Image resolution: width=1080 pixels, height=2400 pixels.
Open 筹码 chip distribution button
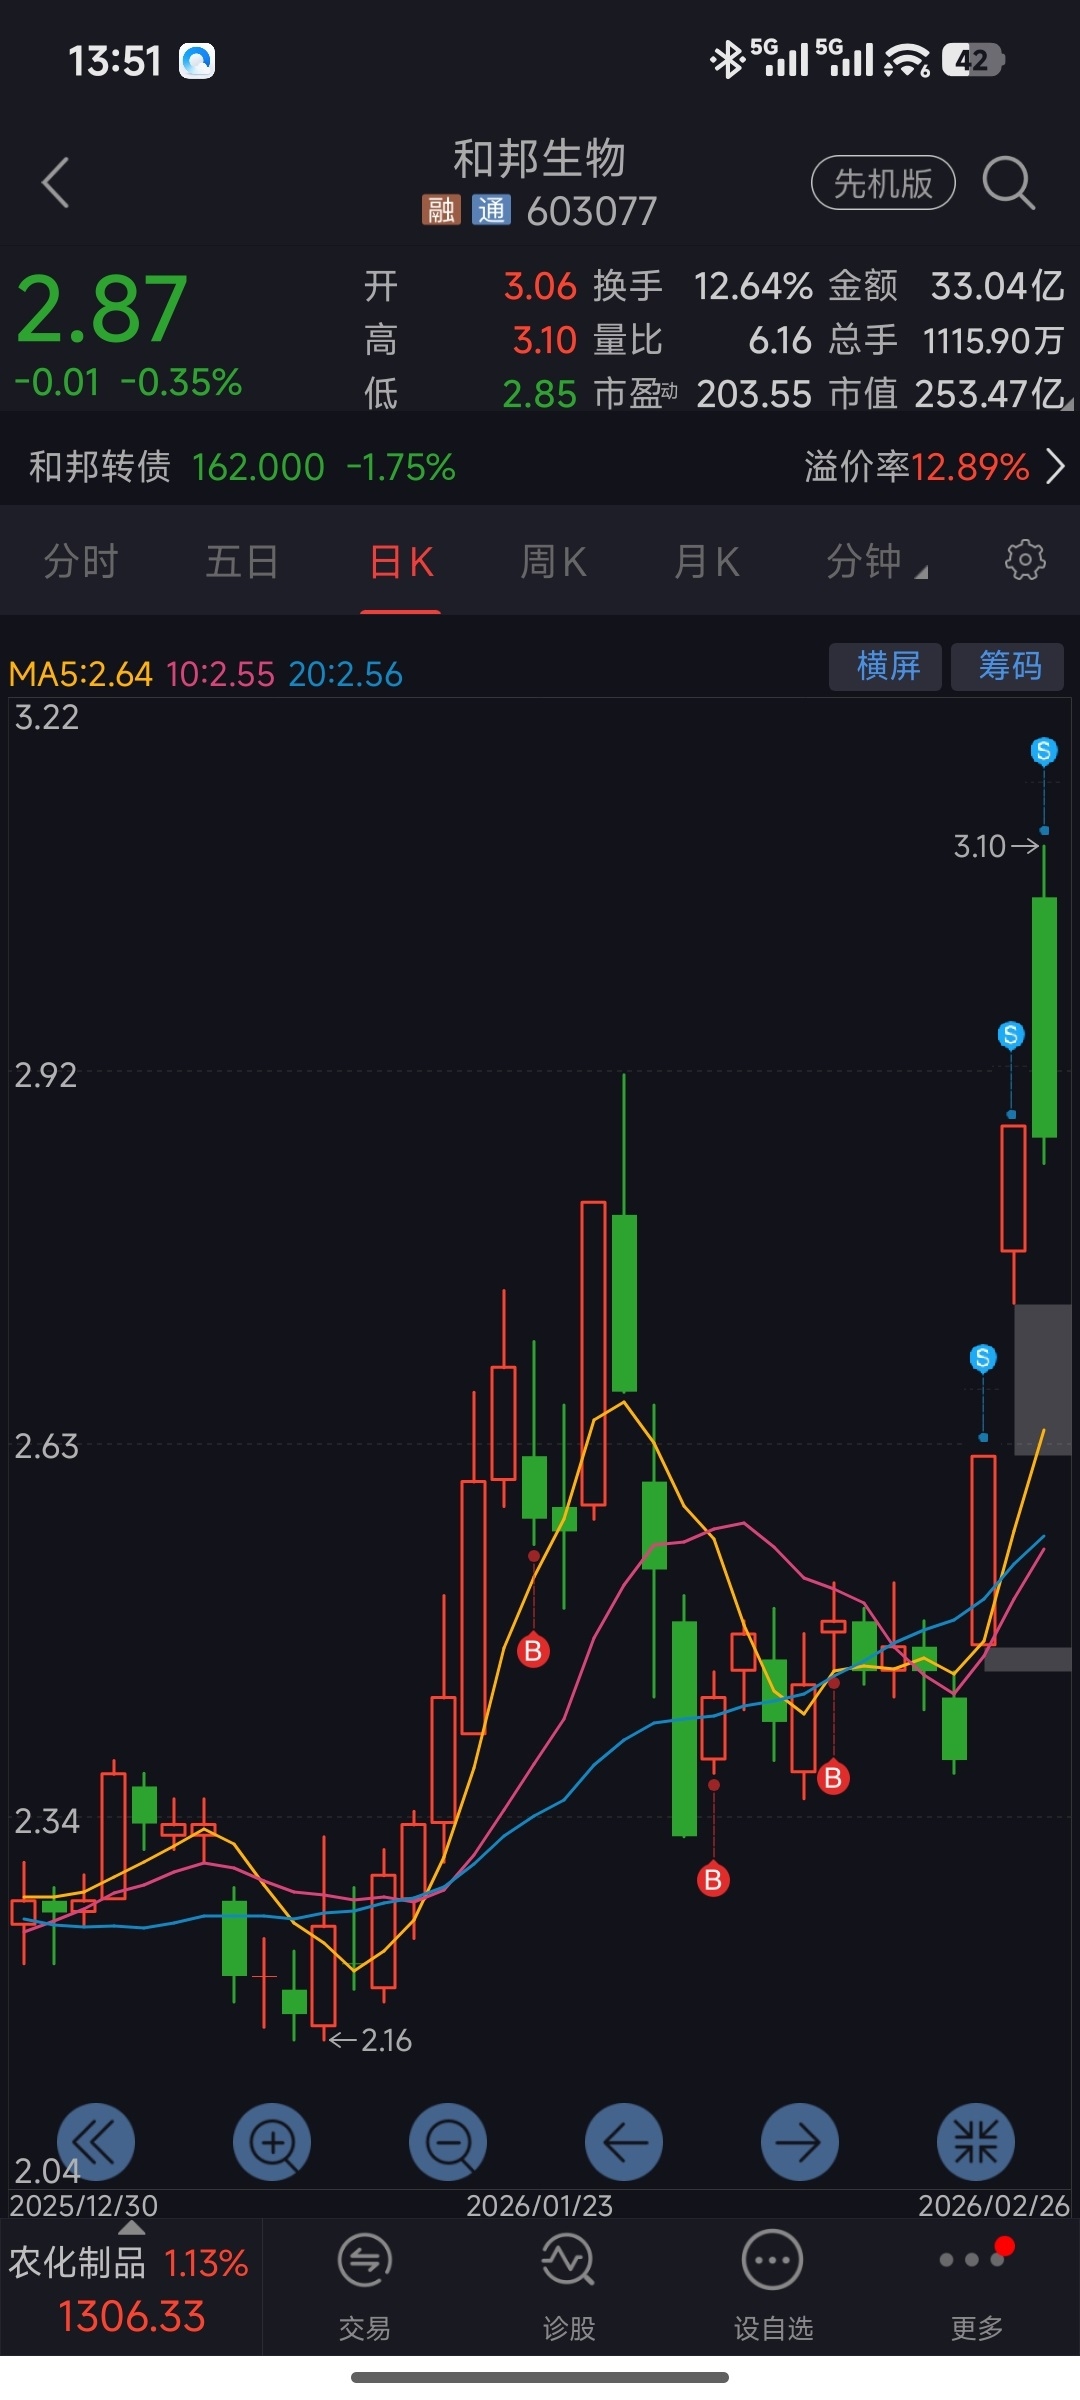coord(1007,666)
